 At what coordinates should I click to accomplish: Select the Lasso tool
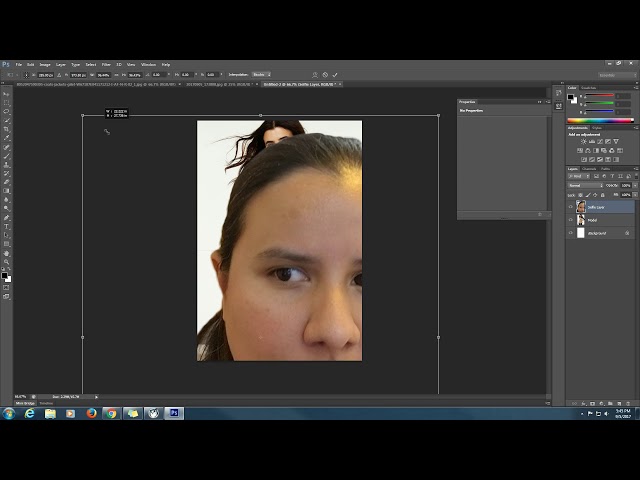pyautogui.click(x=6, y=111)
